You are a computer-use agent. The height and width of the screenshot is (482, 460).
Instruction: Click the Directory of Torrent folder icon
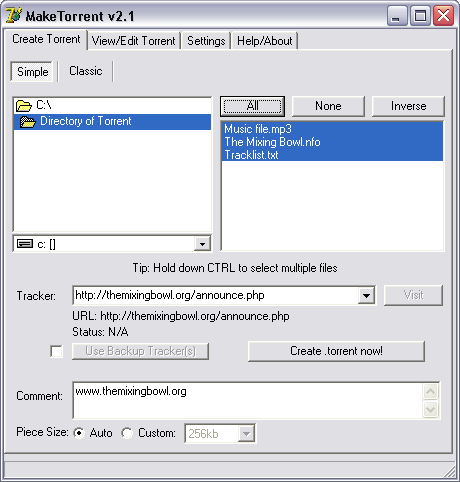28,122
